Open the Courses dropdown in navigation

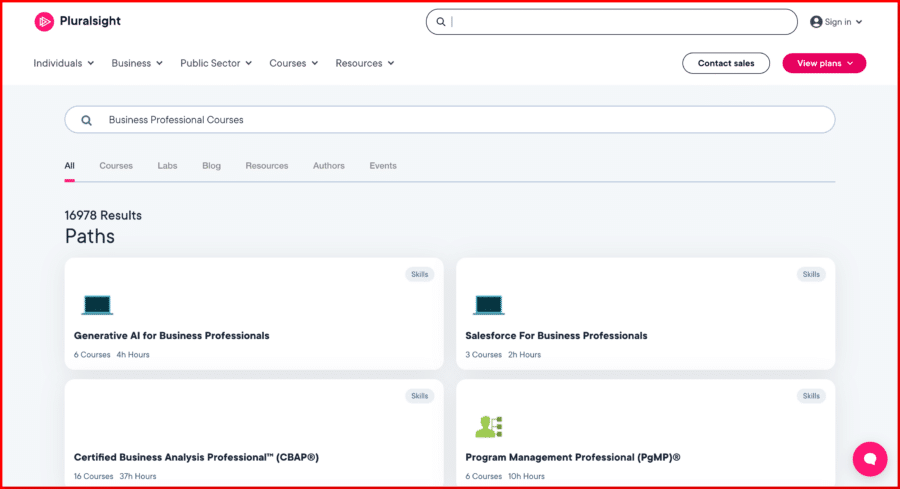pyautogui.click(x=293, y=63)
